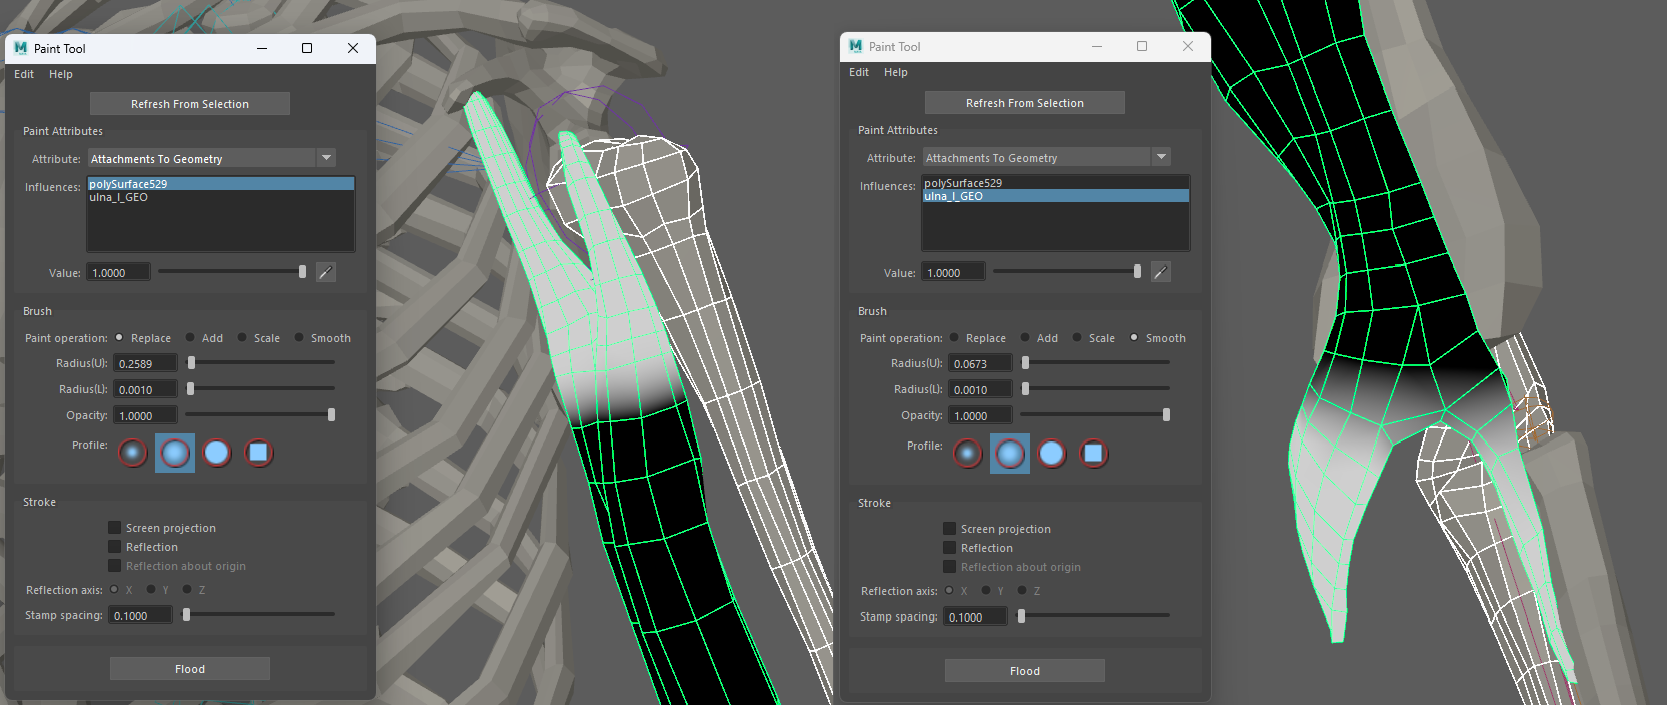Select ulna_l_GEO in the left window's Influences list
The width and height of the screenshot is (1667, 705).
tap(119, 197)
